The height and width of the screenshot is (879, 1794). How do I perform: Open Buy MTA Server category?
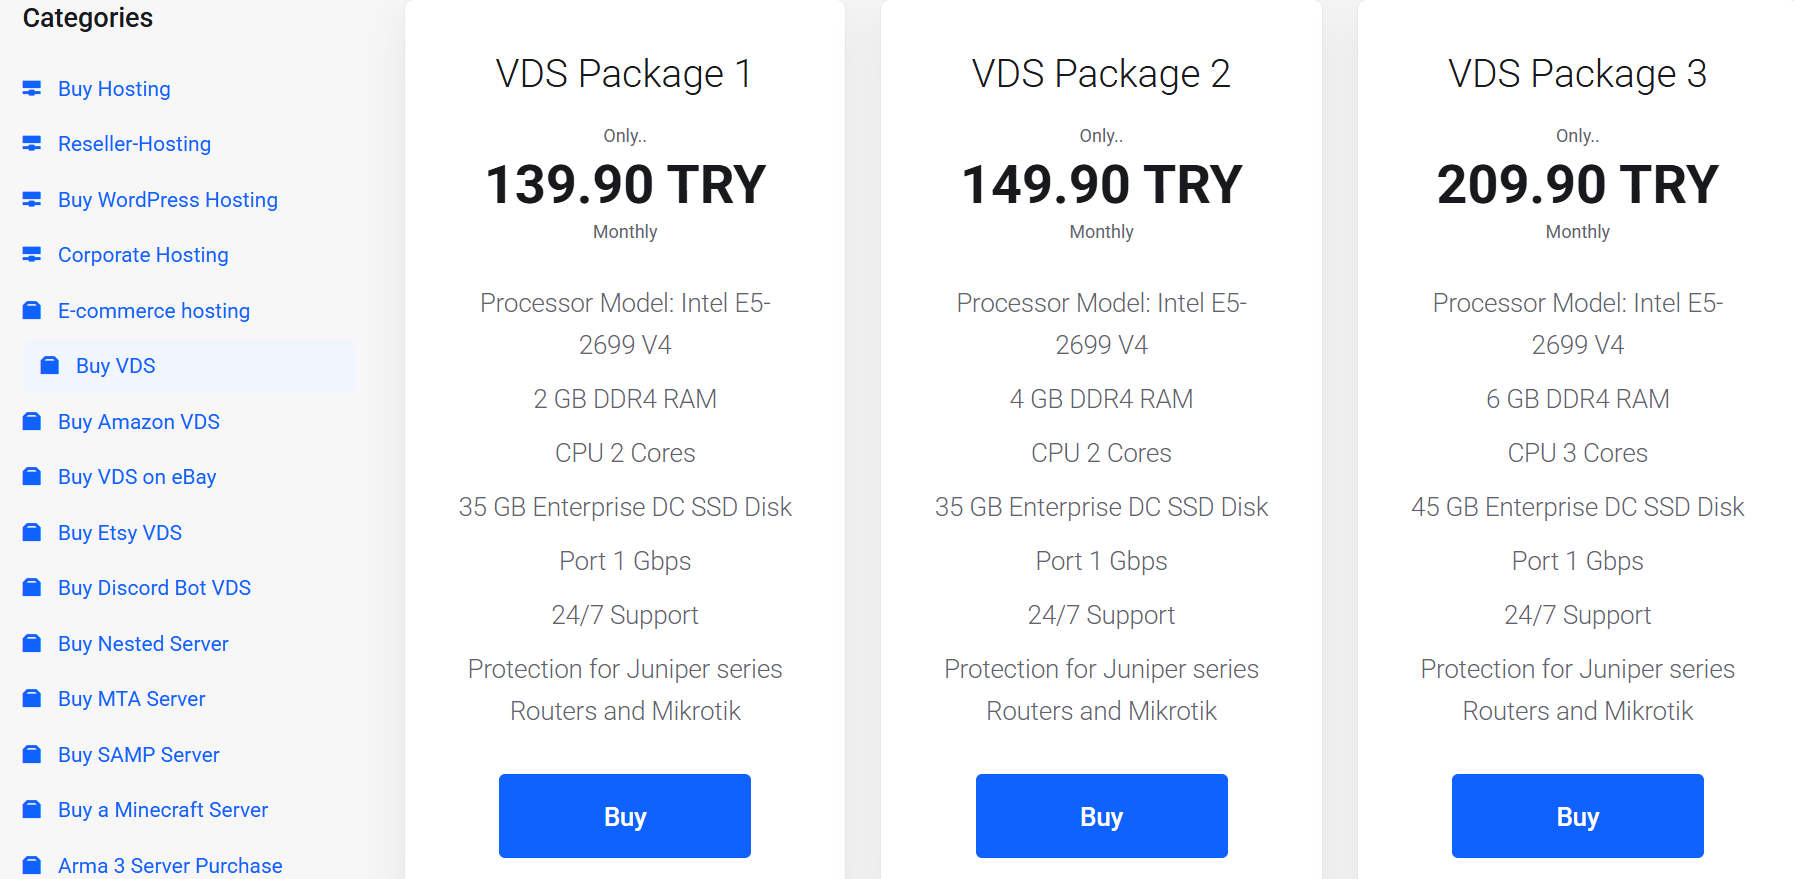[131, 699]
